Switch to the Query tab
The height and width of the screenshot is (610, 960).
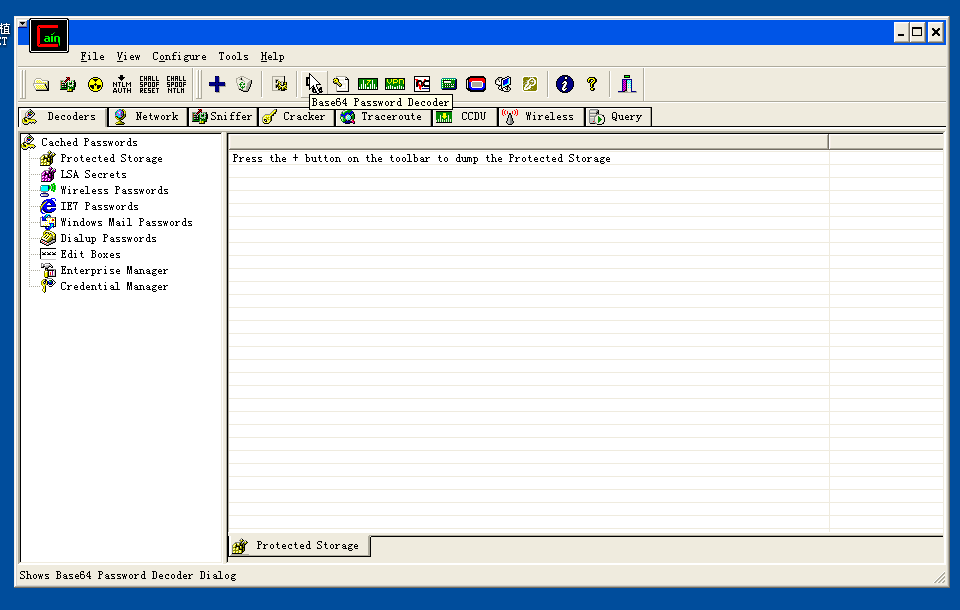[x=618, y=116]
